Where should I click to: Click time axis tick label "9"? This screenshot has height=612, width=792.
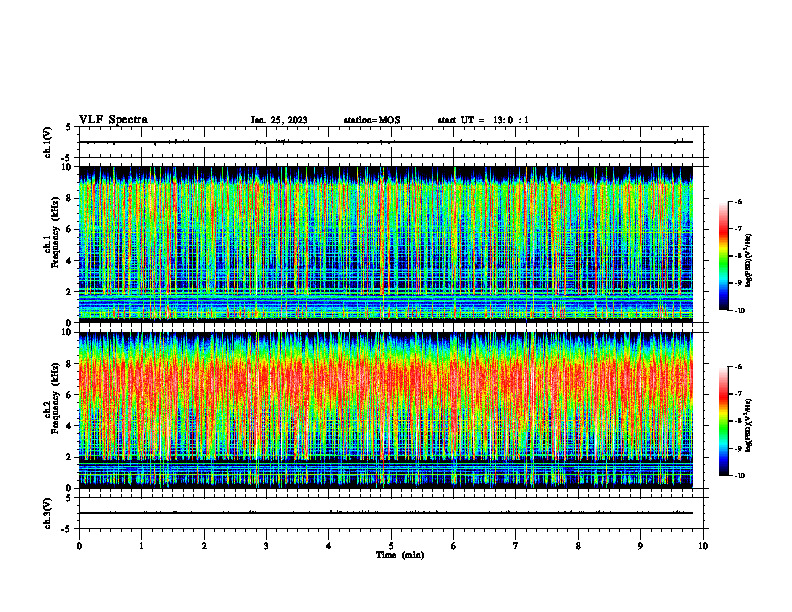640,546
